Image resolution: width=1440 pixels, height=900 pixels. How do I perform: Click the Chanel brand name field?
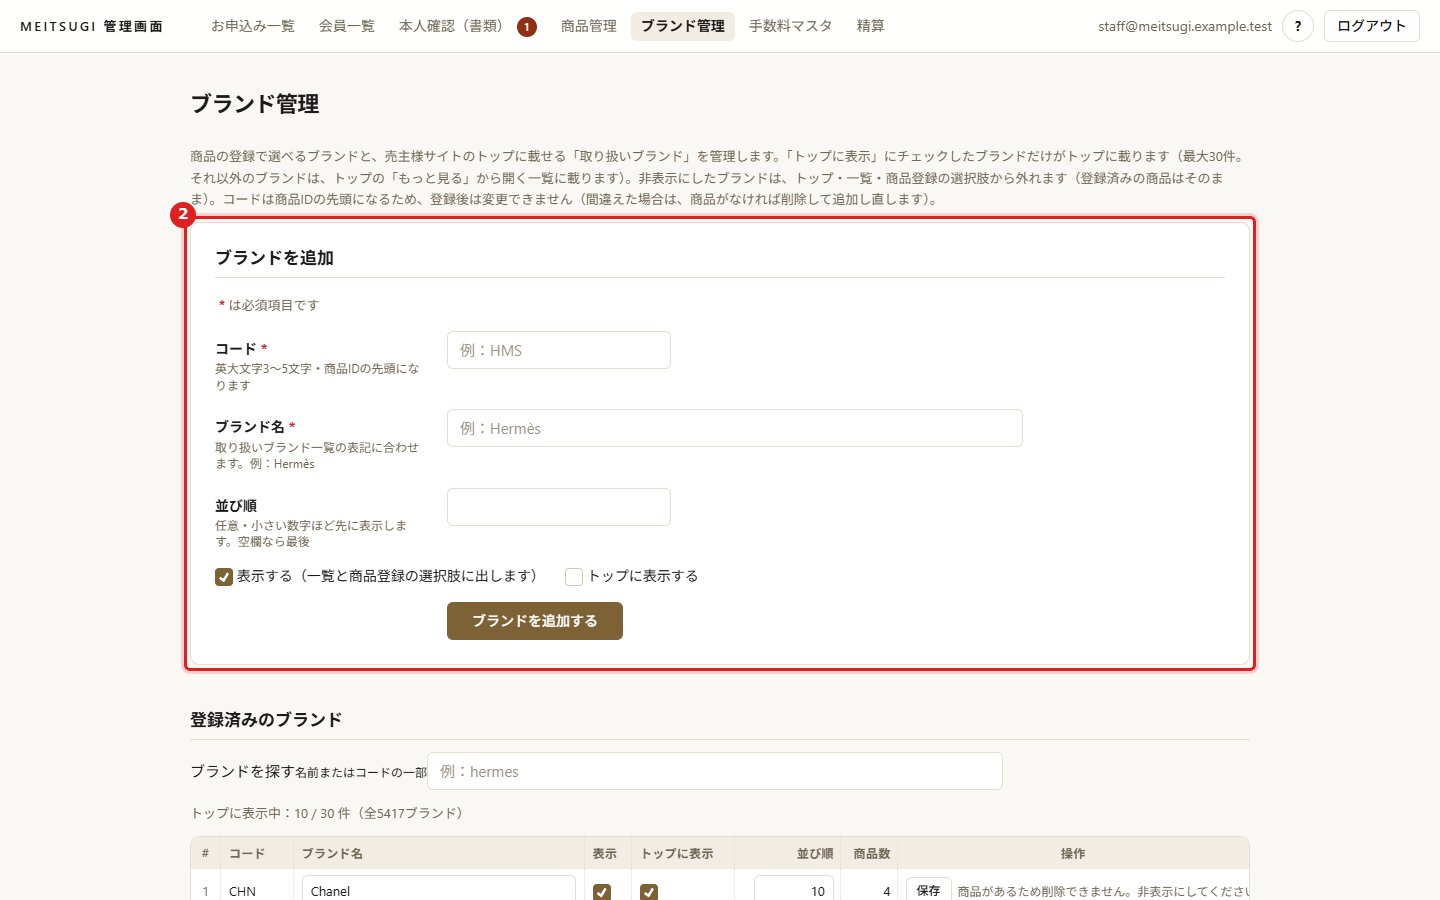[439, 888]
